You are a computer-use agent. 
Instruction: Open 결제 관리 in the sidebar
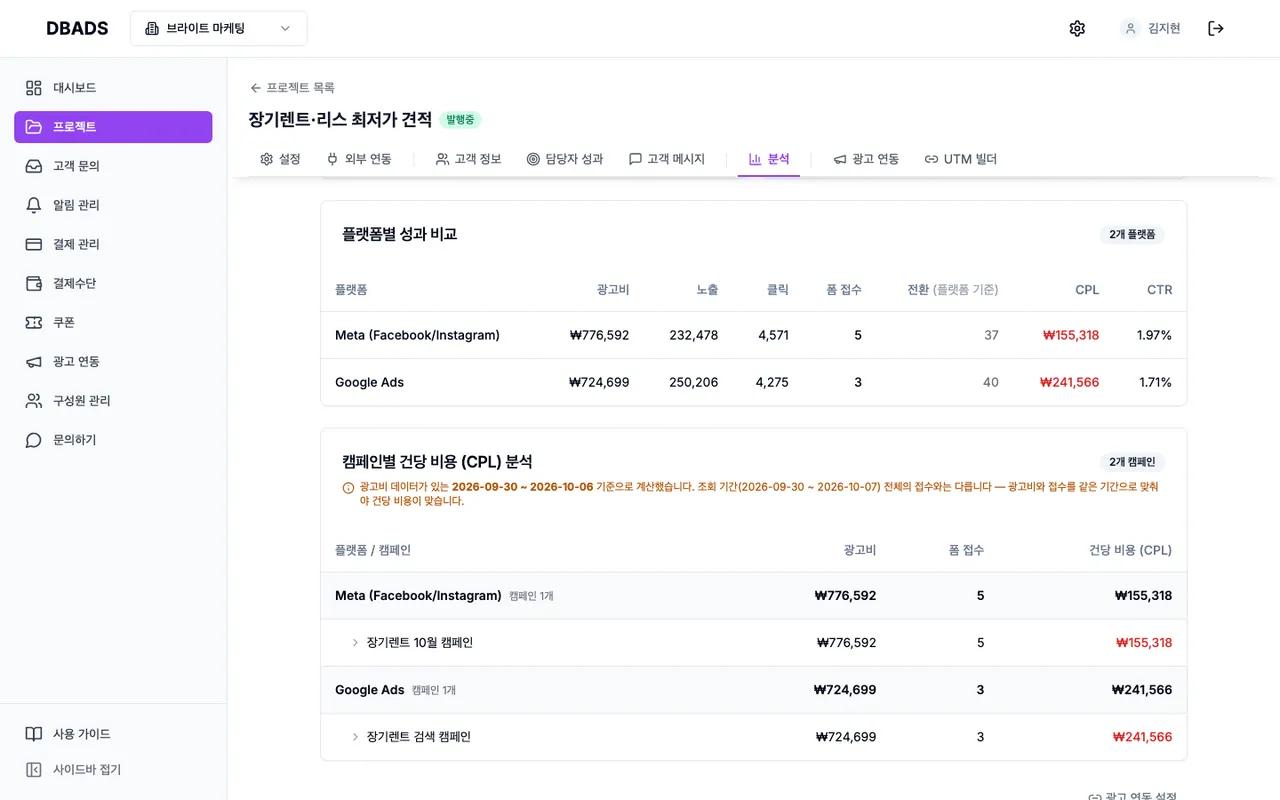pyautogui.click(x=113, y=244)
